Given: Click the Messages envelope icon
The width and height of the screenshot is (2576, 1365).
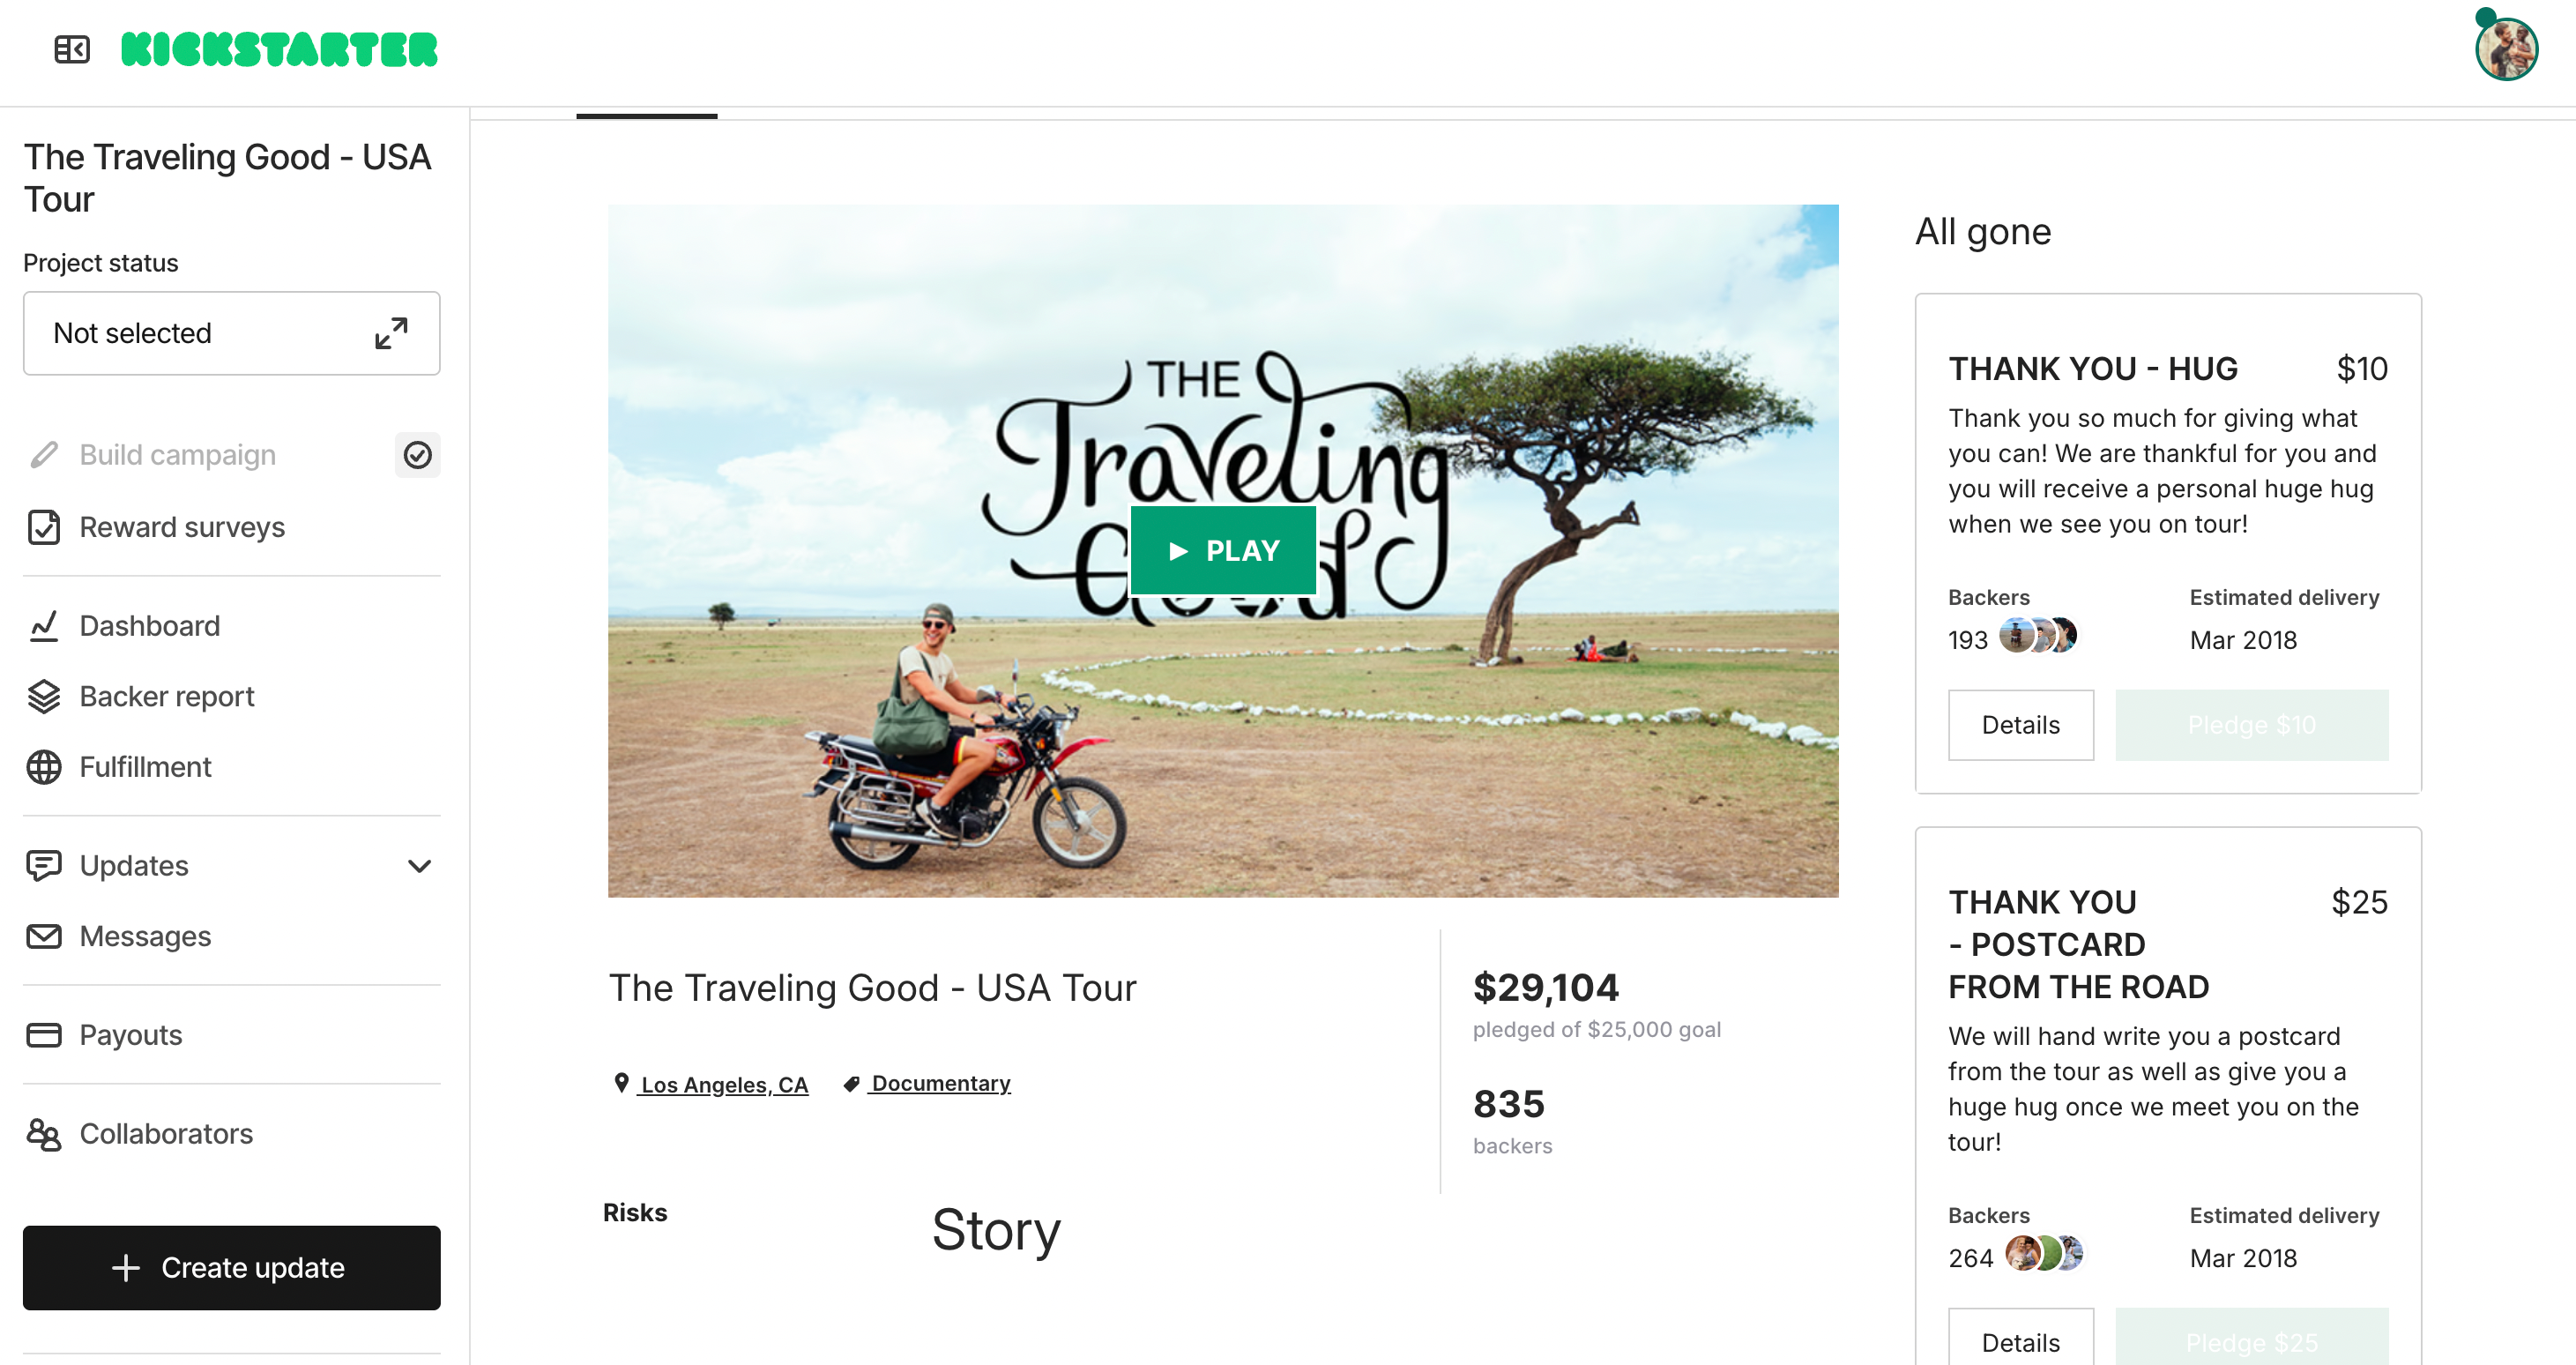Looking at the screenshot, I should (44, 936).
